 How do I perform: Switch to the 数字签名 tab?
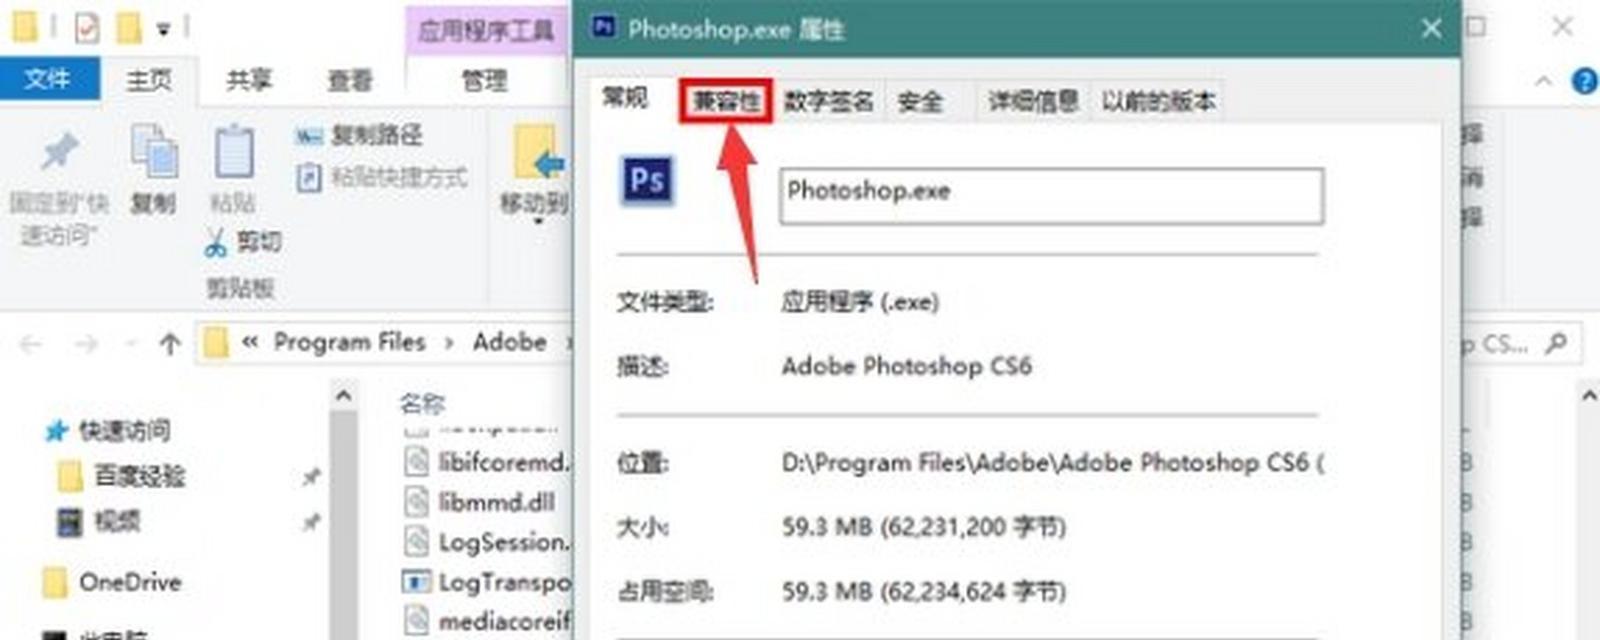point(828,101)
